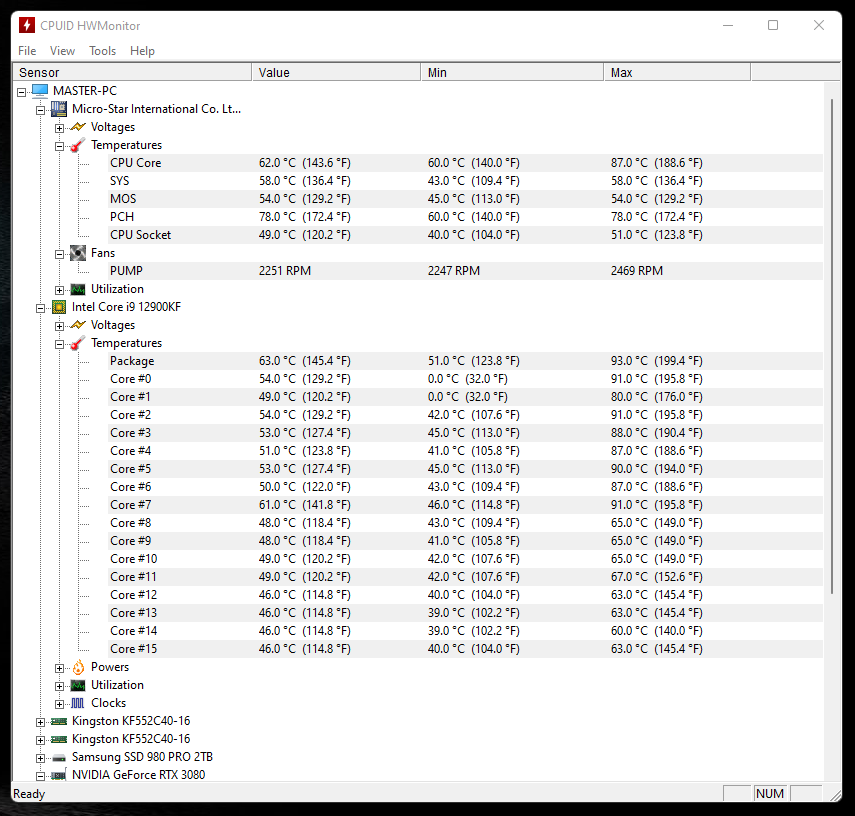The width and height of the screenshot is (855, 816).
Task: Expand the first Kingston KF552C40-16 node
Action: (40, 722)
